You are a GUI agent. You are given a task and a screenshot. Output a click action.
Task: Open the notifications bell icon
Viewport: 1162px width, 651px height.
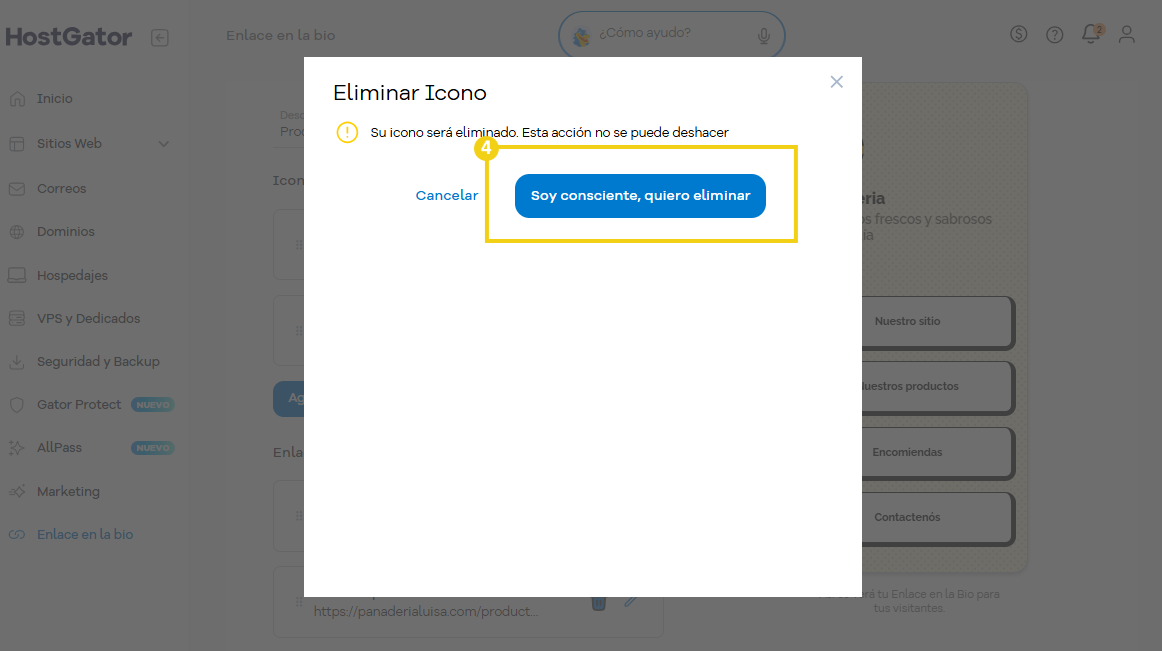click(x=1091, y=33)
